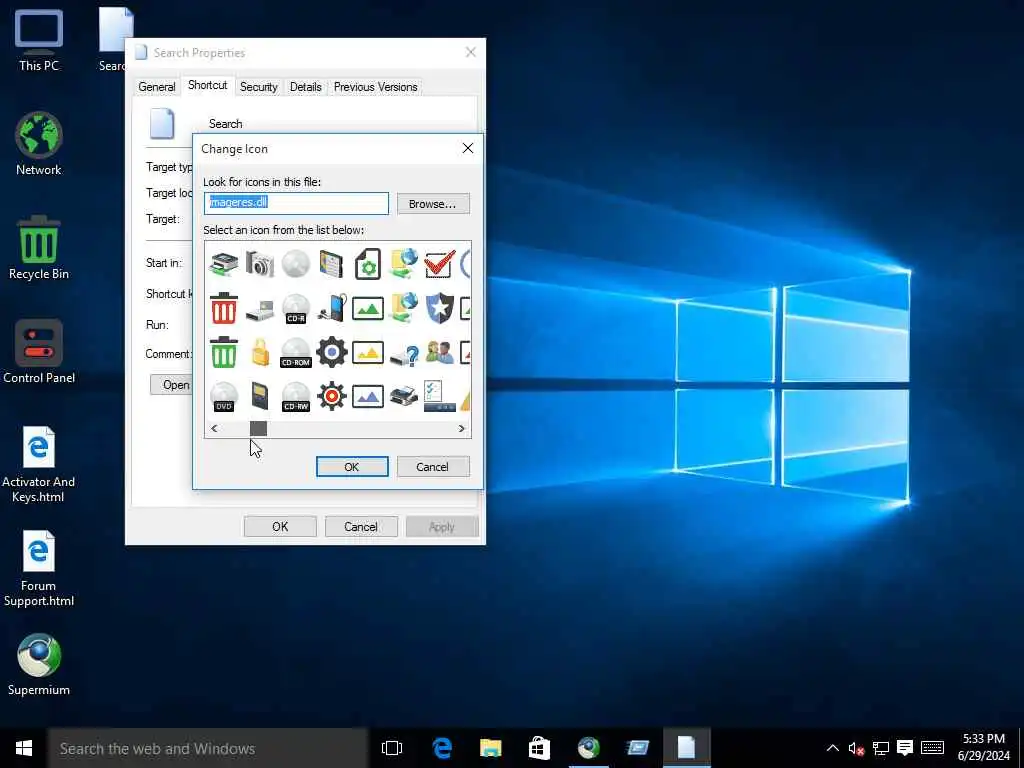Select the red checkmark box icon
Viewport: 1024px width, 768px height.
click(x=440, y=264)
